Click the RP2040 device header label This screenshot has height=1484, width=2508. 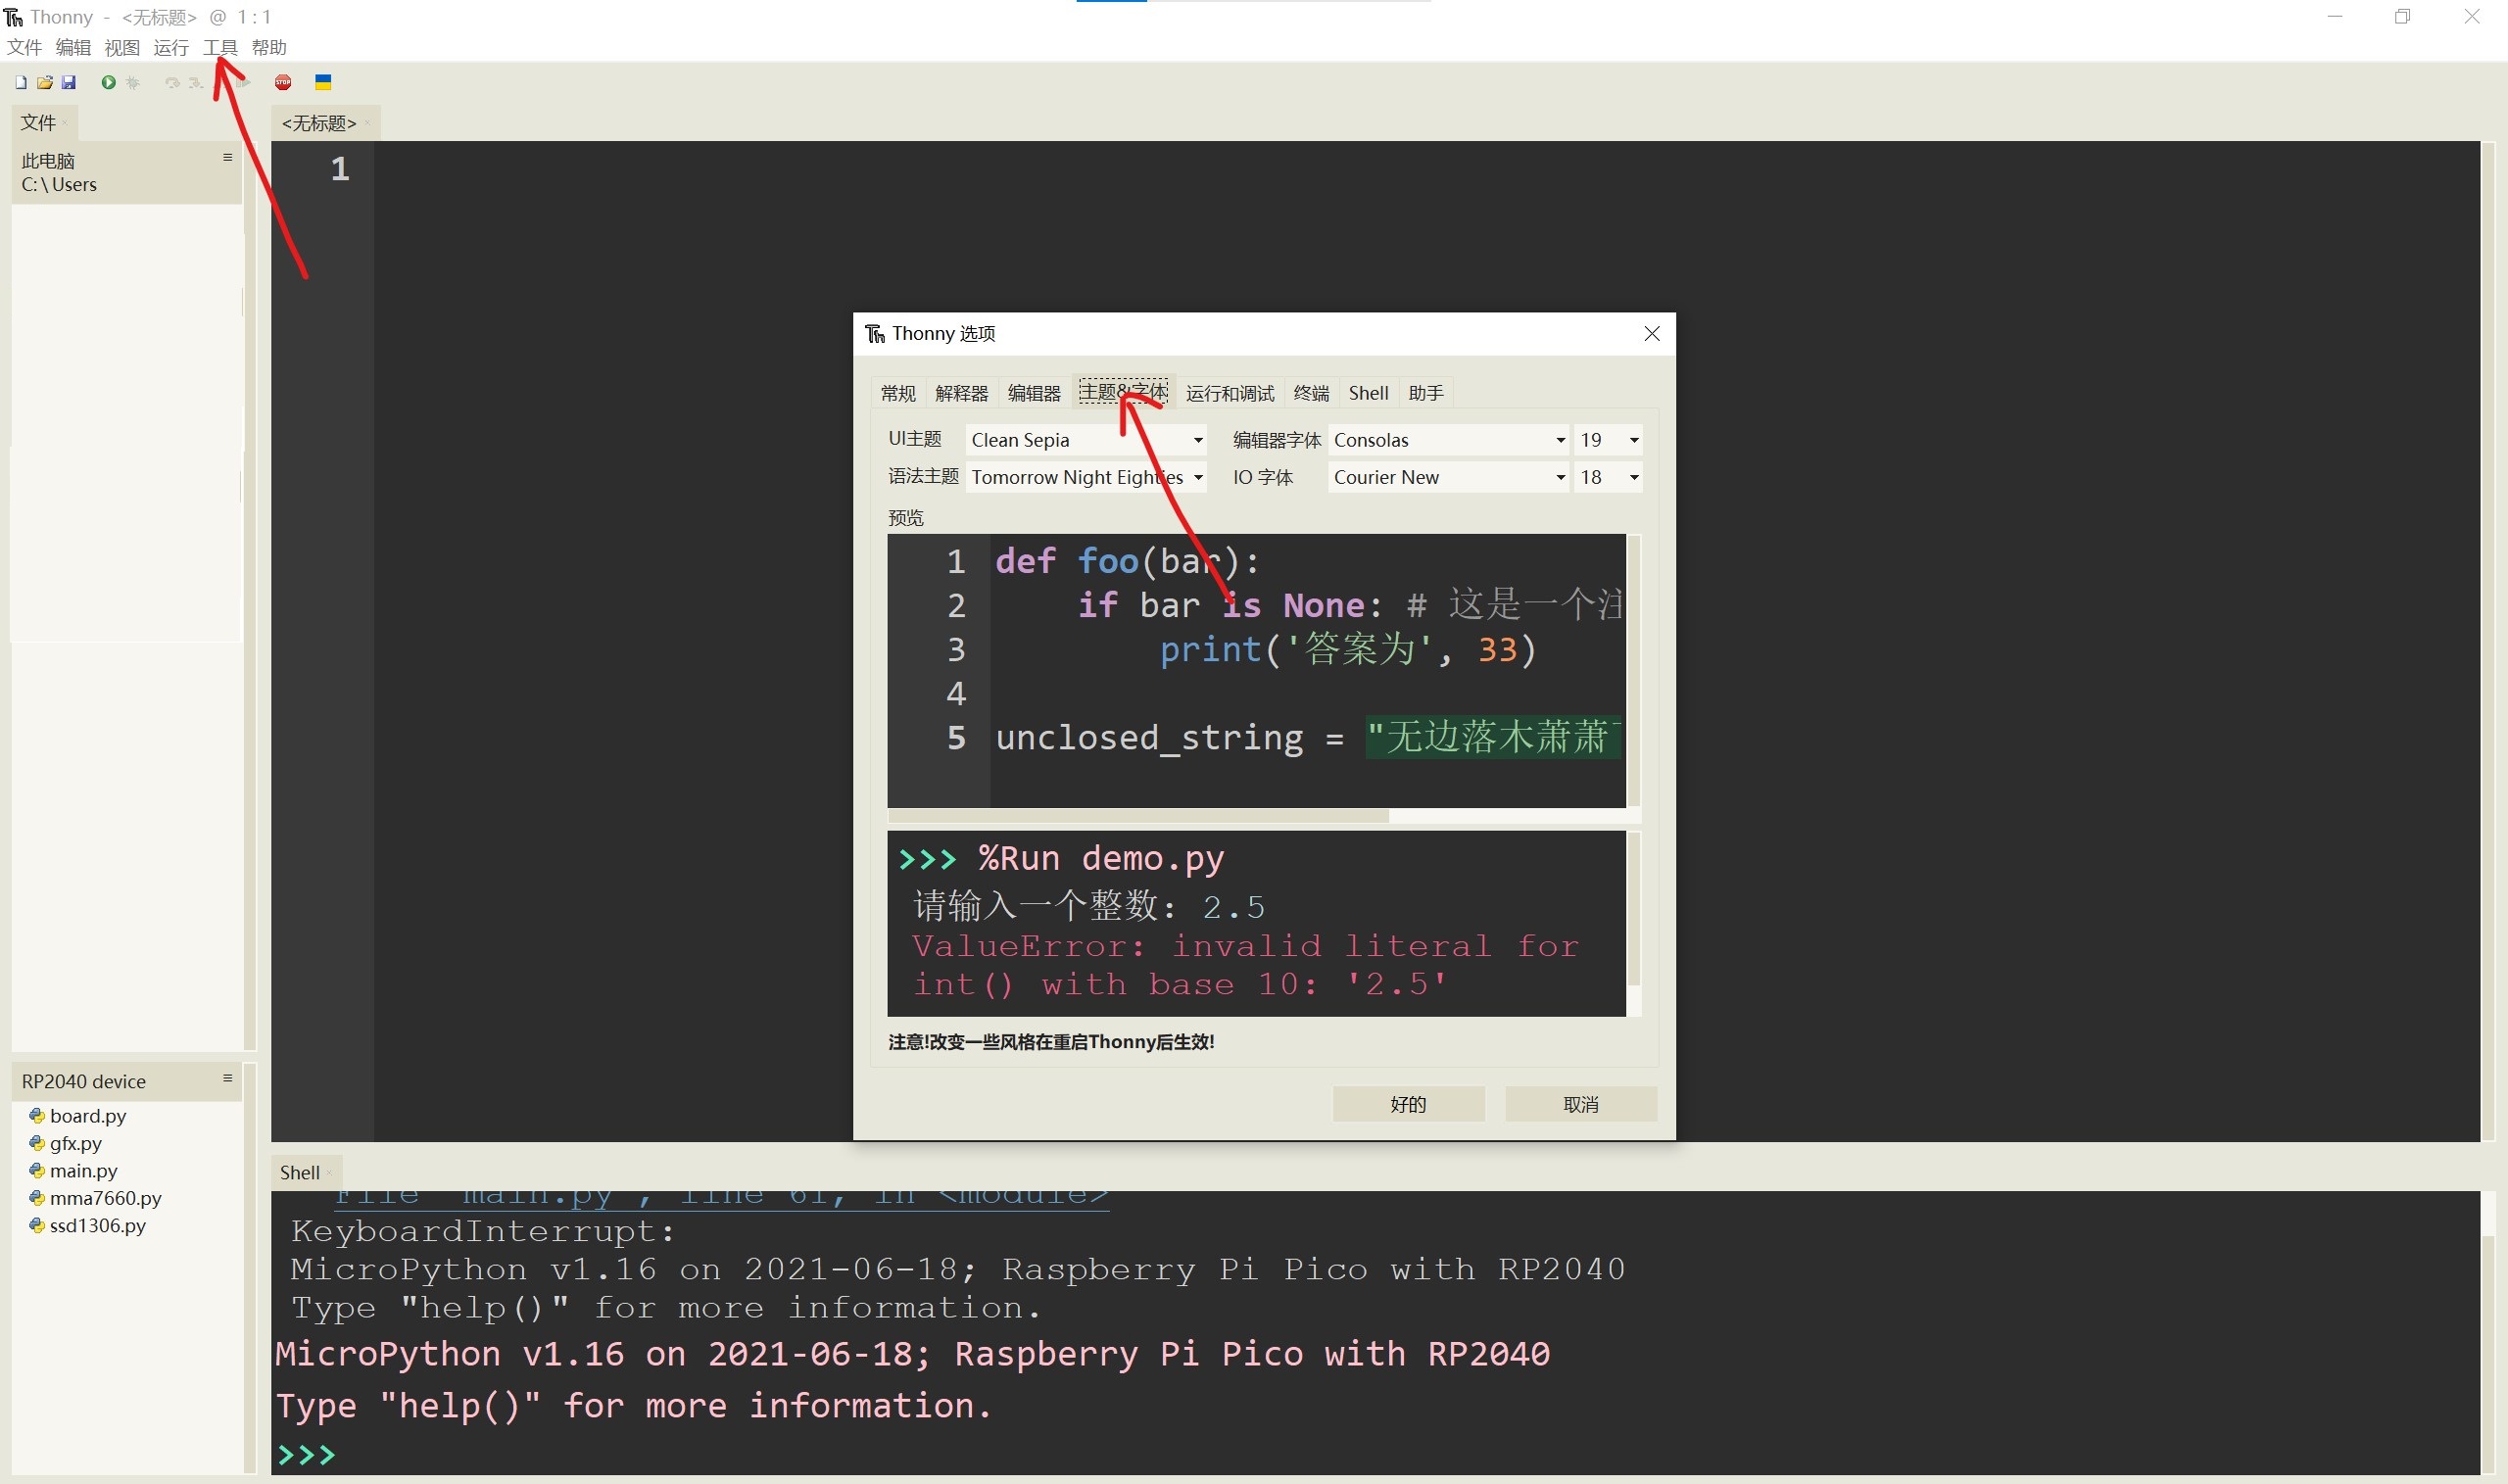[84, 1081]
